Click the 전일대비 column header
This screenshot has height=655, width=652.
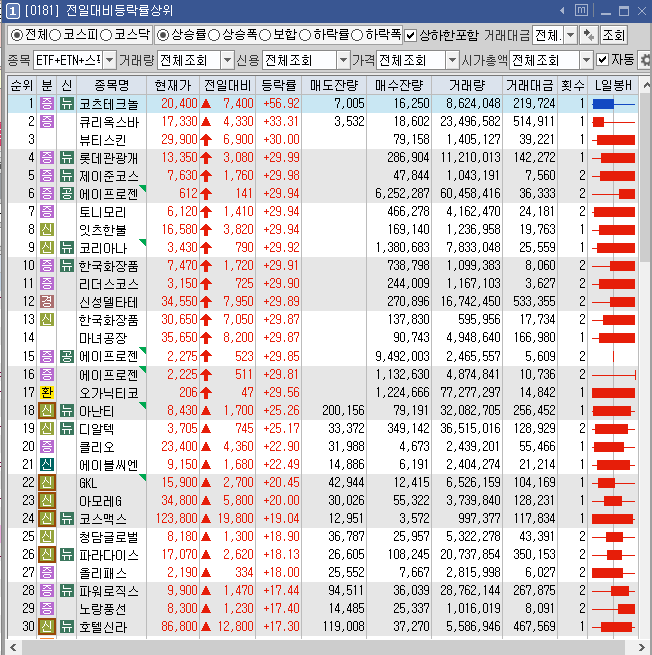pyautogui.click(x=228, y=85)
